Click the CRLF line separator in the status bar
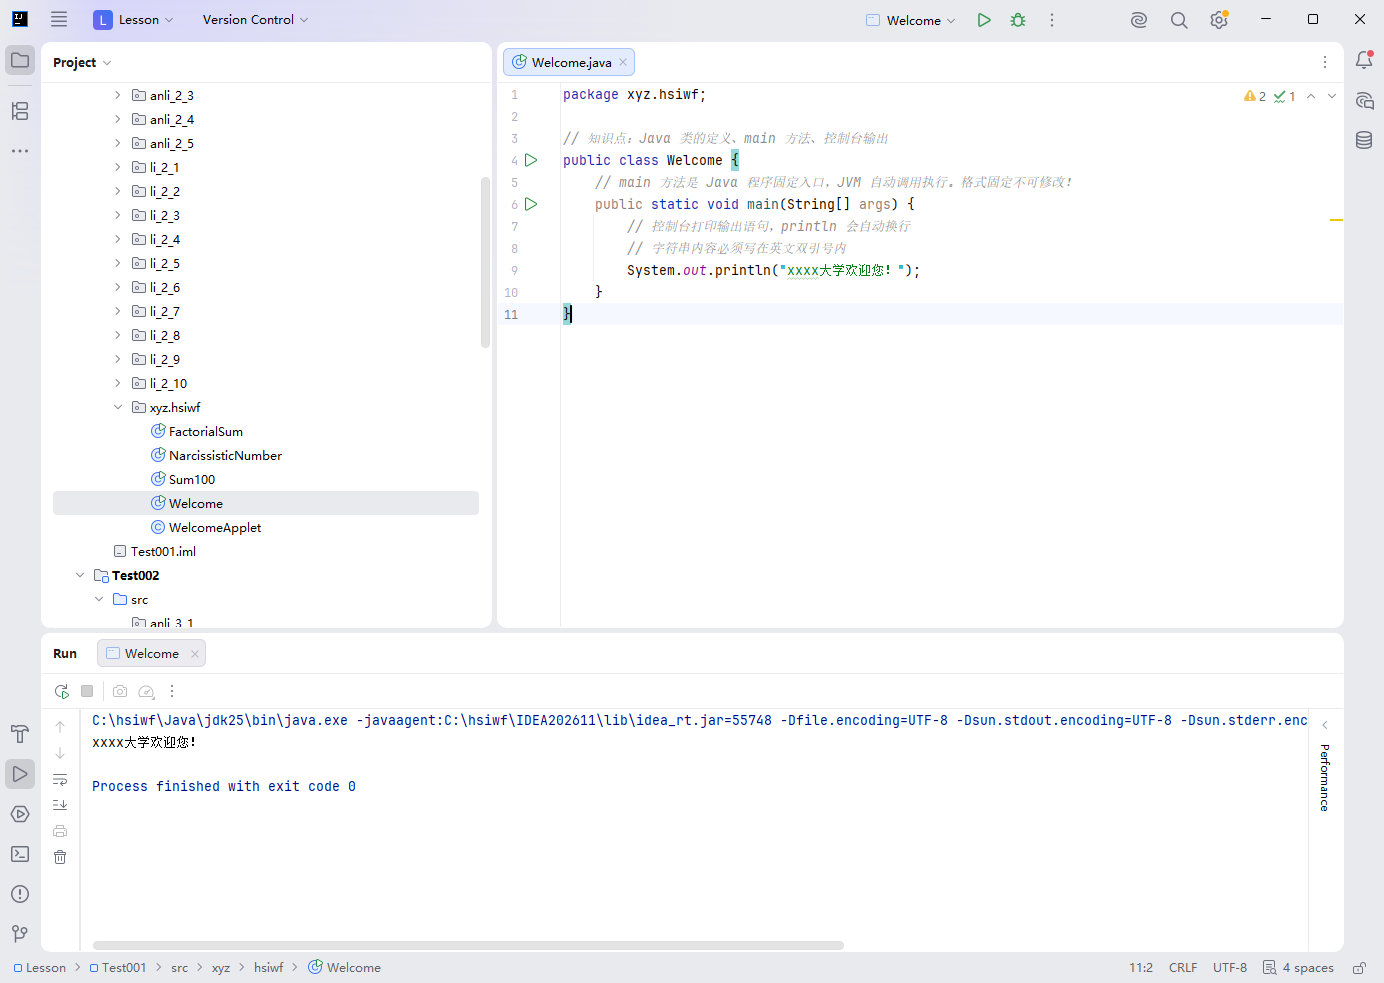The image size is (1384, 983). coord(1183,968)
